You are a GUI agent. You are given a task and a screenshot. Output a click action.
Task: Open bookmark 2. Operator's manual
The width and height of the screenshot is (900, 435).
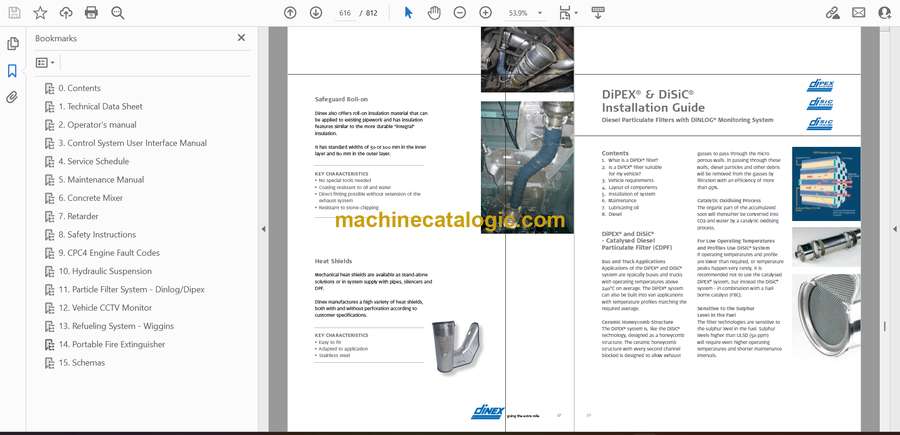tap(98, 125)
